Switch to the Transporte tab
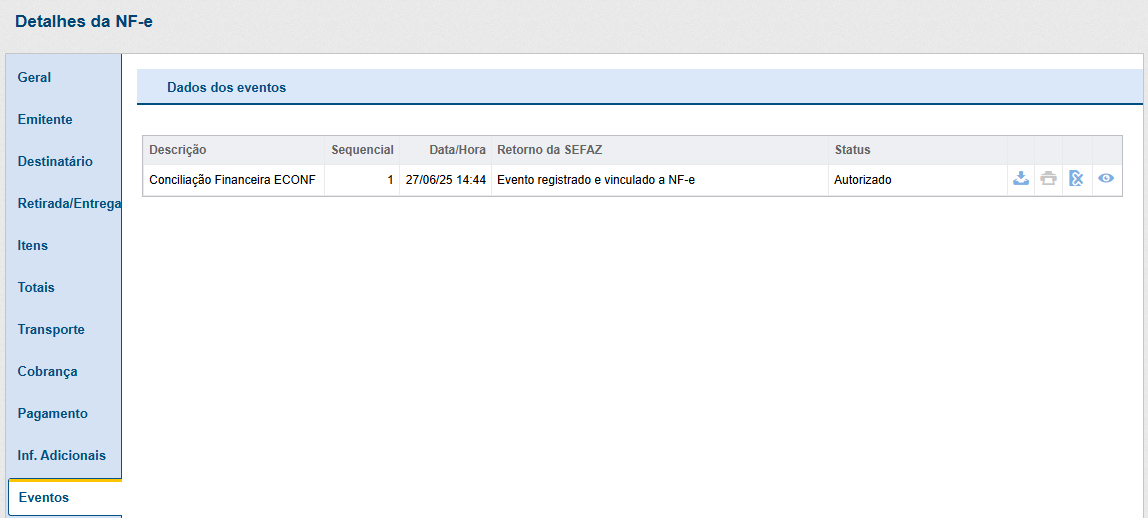 tap(51, 329)
